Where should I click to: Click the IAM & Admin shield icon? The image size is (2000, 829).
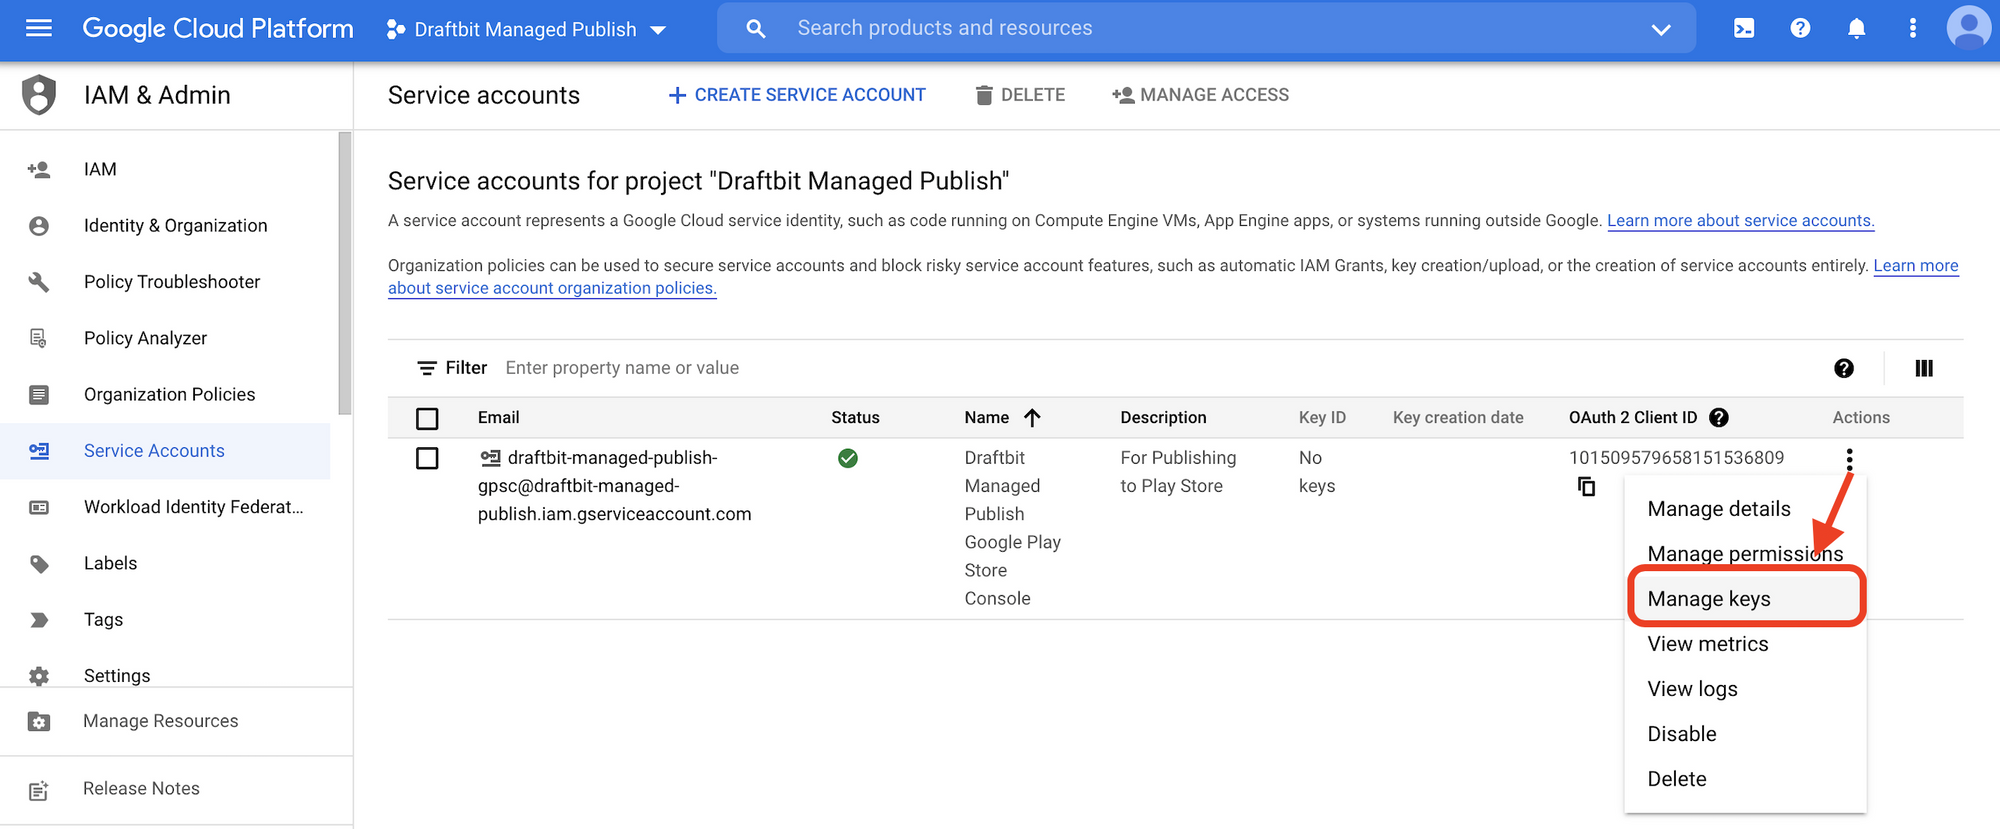pos(39,95)
